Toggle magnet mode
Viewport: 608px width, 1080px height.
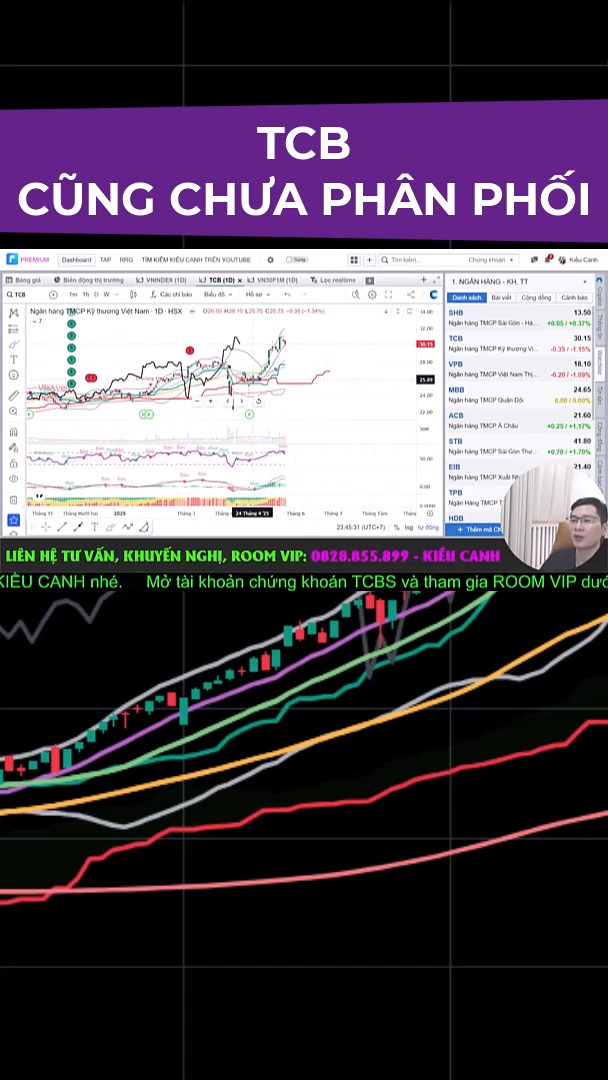(14, 432)
